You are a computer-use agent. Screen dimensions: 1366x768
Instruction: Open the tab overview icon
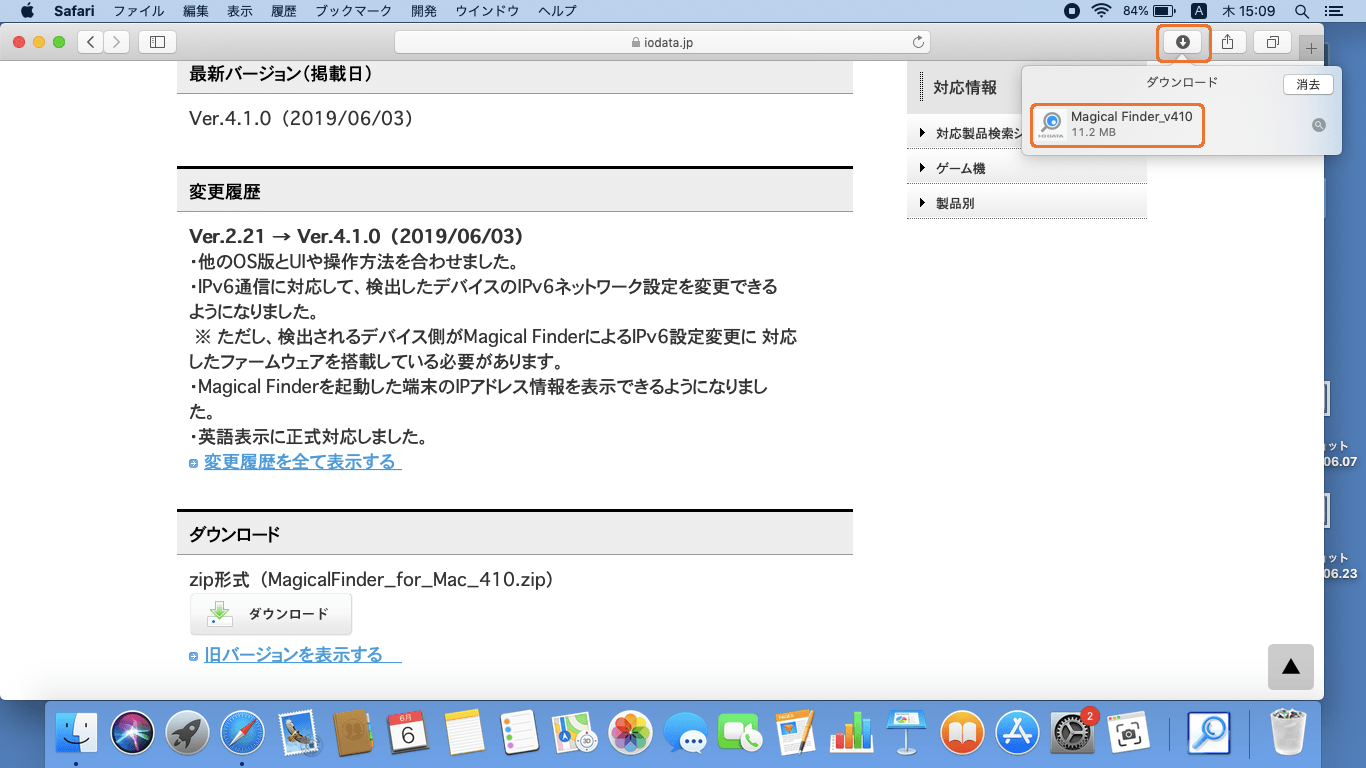click(x=1272, y=42)
